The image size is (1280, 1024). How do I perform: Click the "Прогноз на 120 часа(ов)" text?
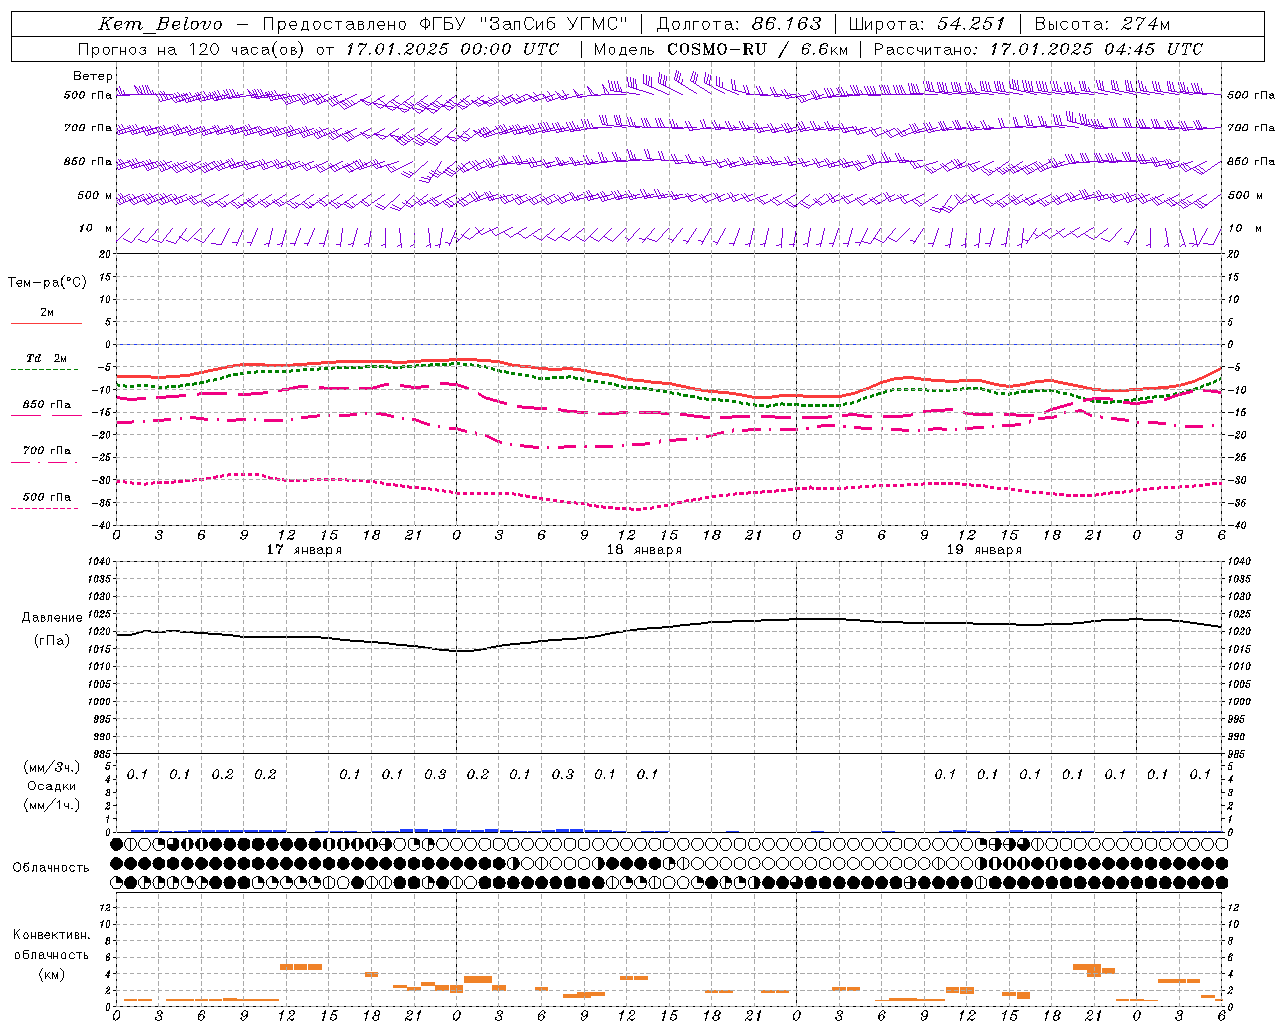(x=192, y=49)
